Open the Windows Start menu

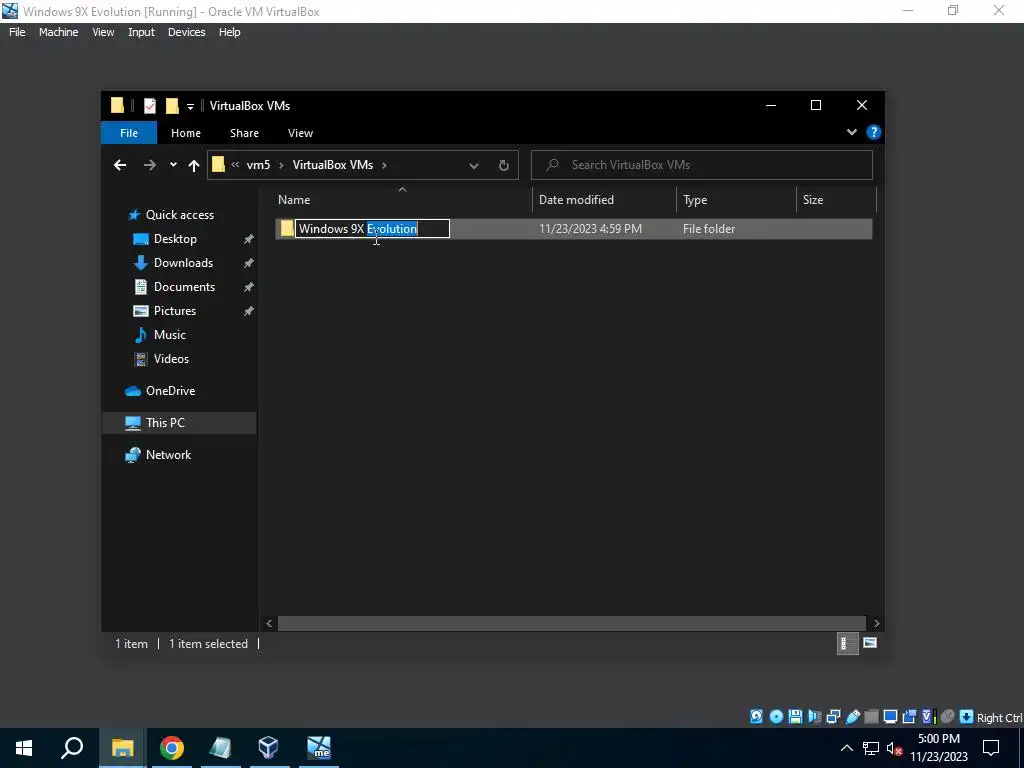tap(24, 748)
